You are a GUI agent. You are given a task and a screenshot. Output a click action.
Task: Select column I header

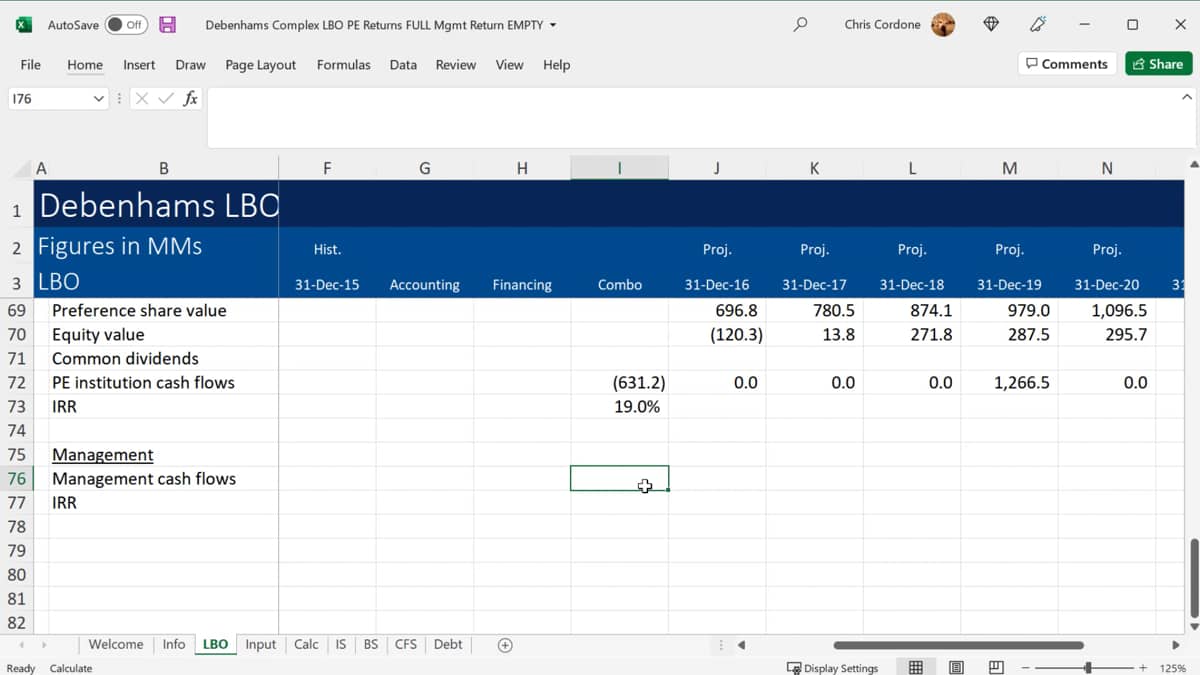coord(619,168)
